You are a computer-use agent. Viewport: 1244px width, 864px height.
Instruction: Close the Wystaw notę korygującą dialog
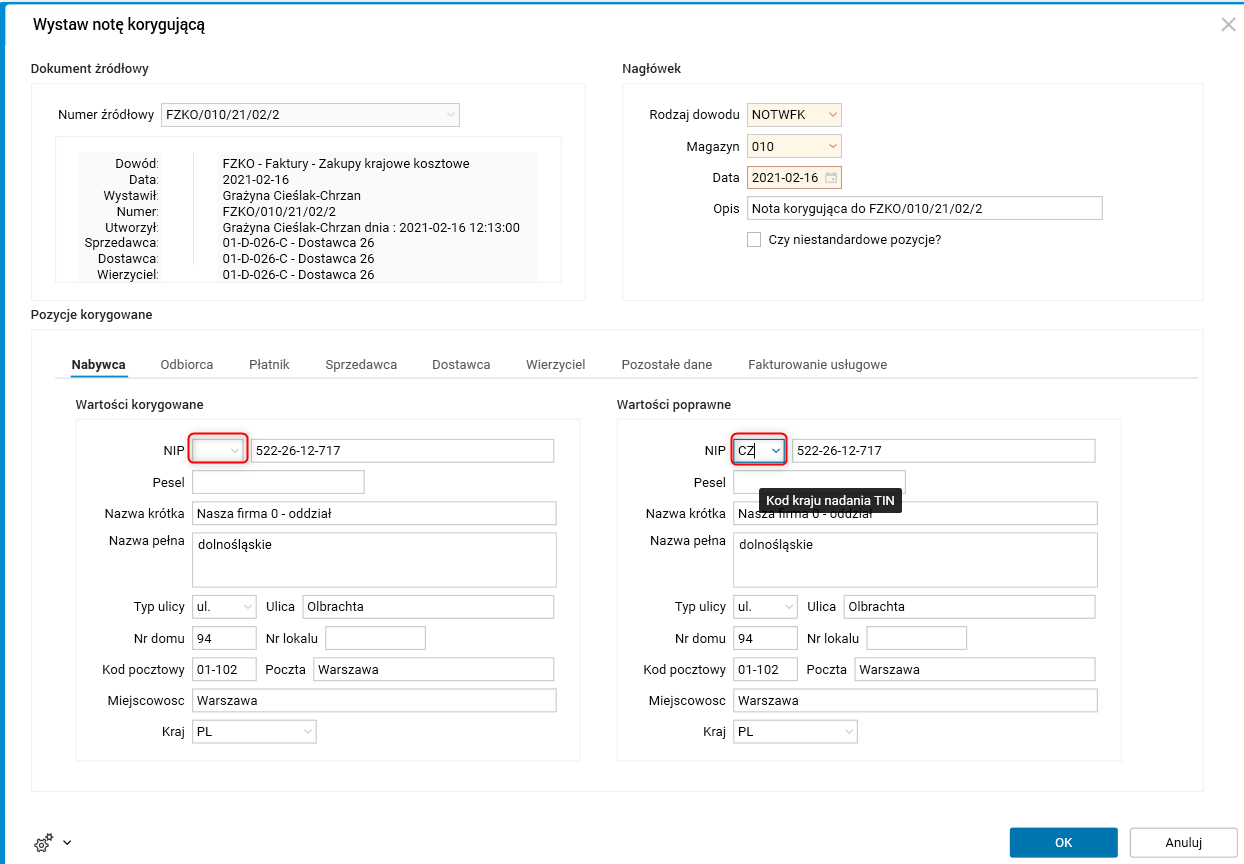pos(1228,25)
